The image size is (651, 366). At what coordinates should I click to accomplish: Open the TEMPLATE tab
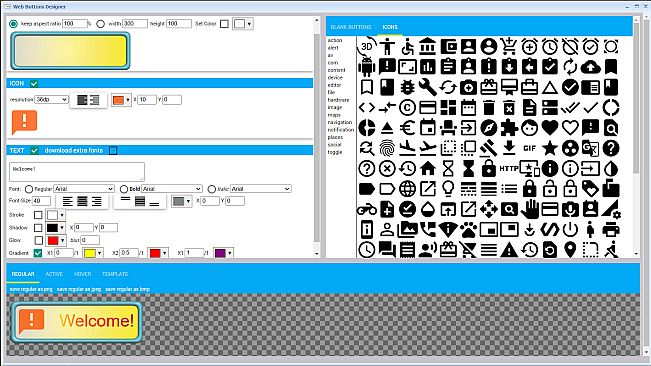point(115,274)
